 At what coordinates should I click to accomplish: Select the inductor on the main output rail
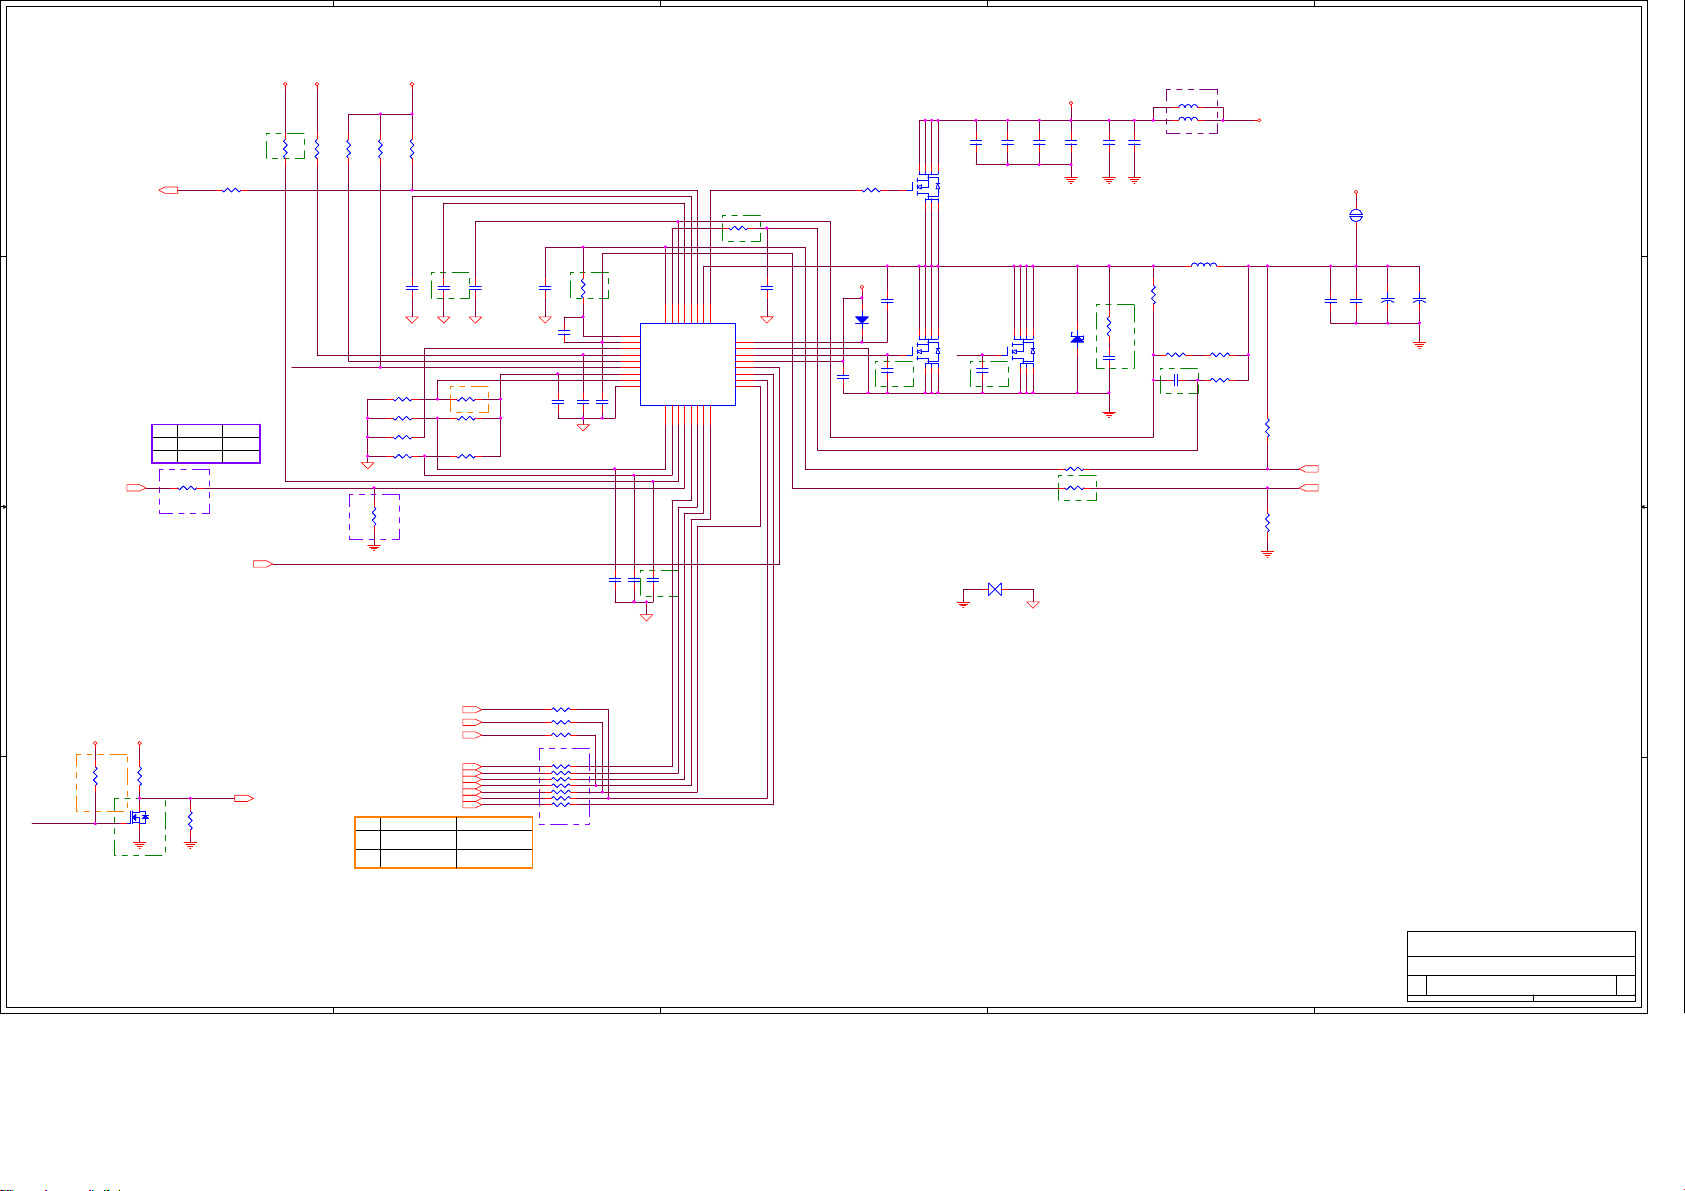point(1204,266)
